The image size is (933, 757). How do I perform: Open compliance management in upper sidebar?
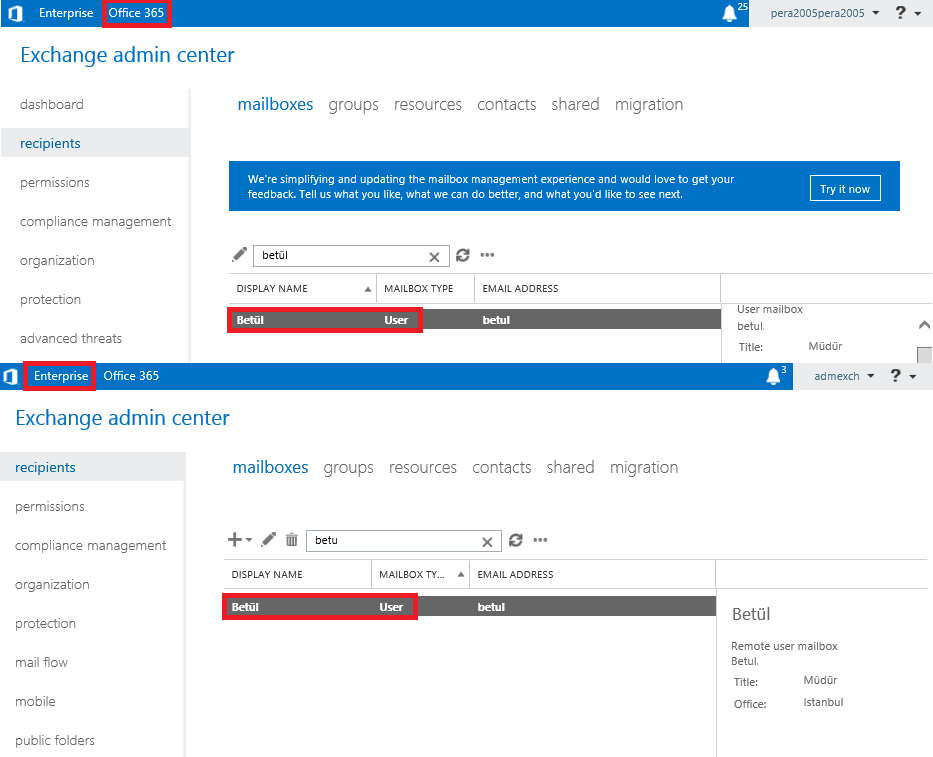click(x=95, y=221)
